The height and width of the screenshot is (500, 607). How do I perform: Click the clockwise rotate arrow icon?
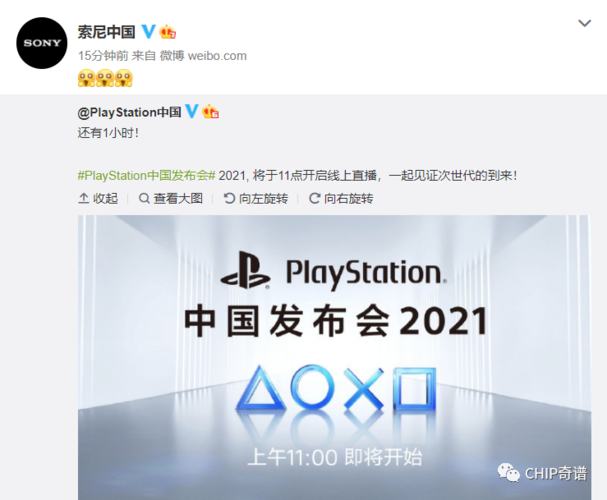(x=314, y=199)
